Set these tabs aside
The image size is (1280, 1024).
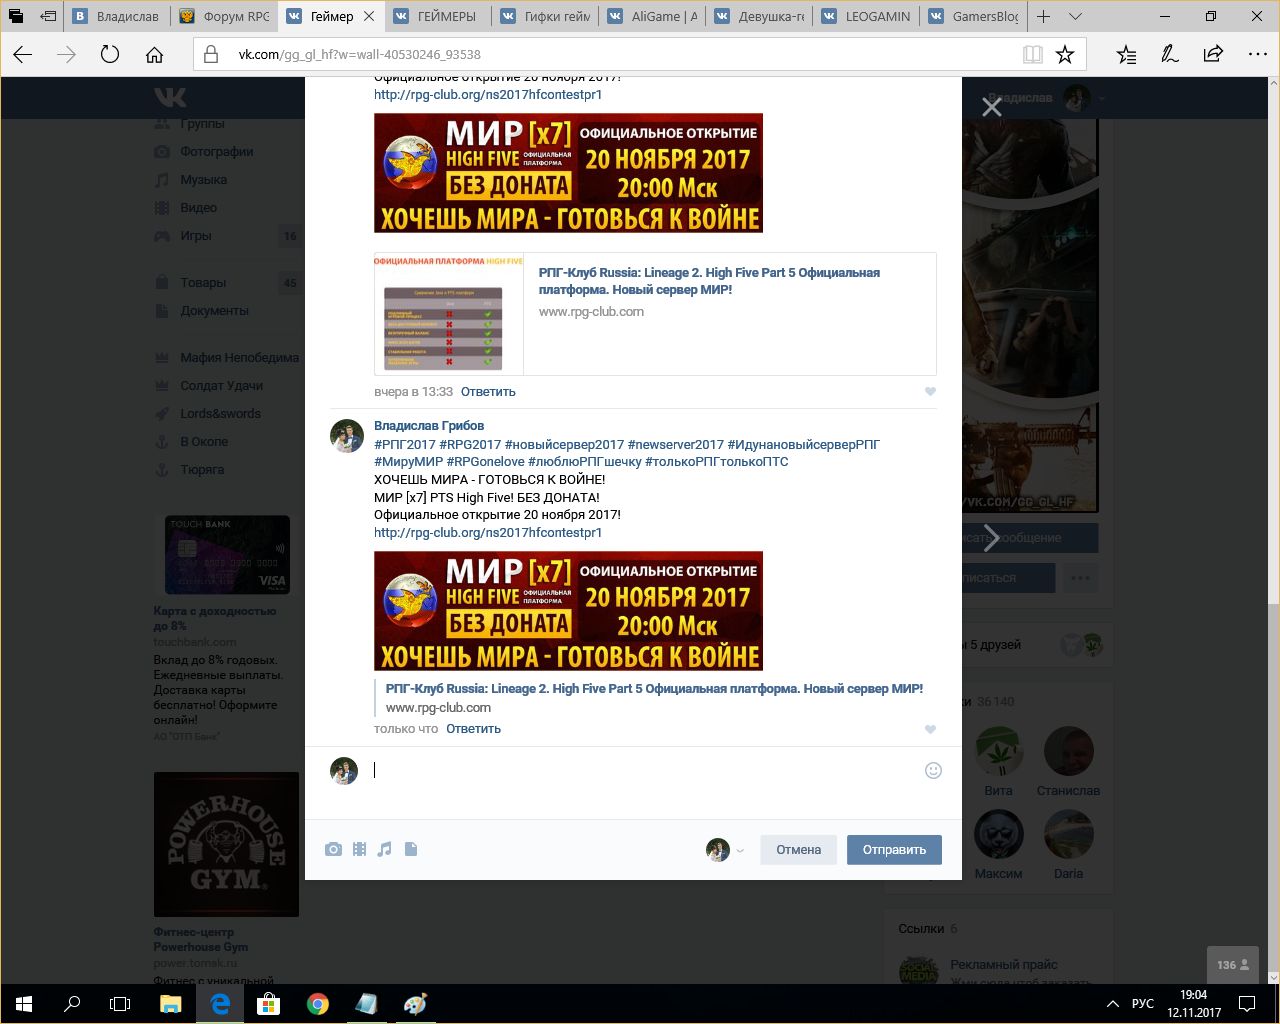pos(48,17)
